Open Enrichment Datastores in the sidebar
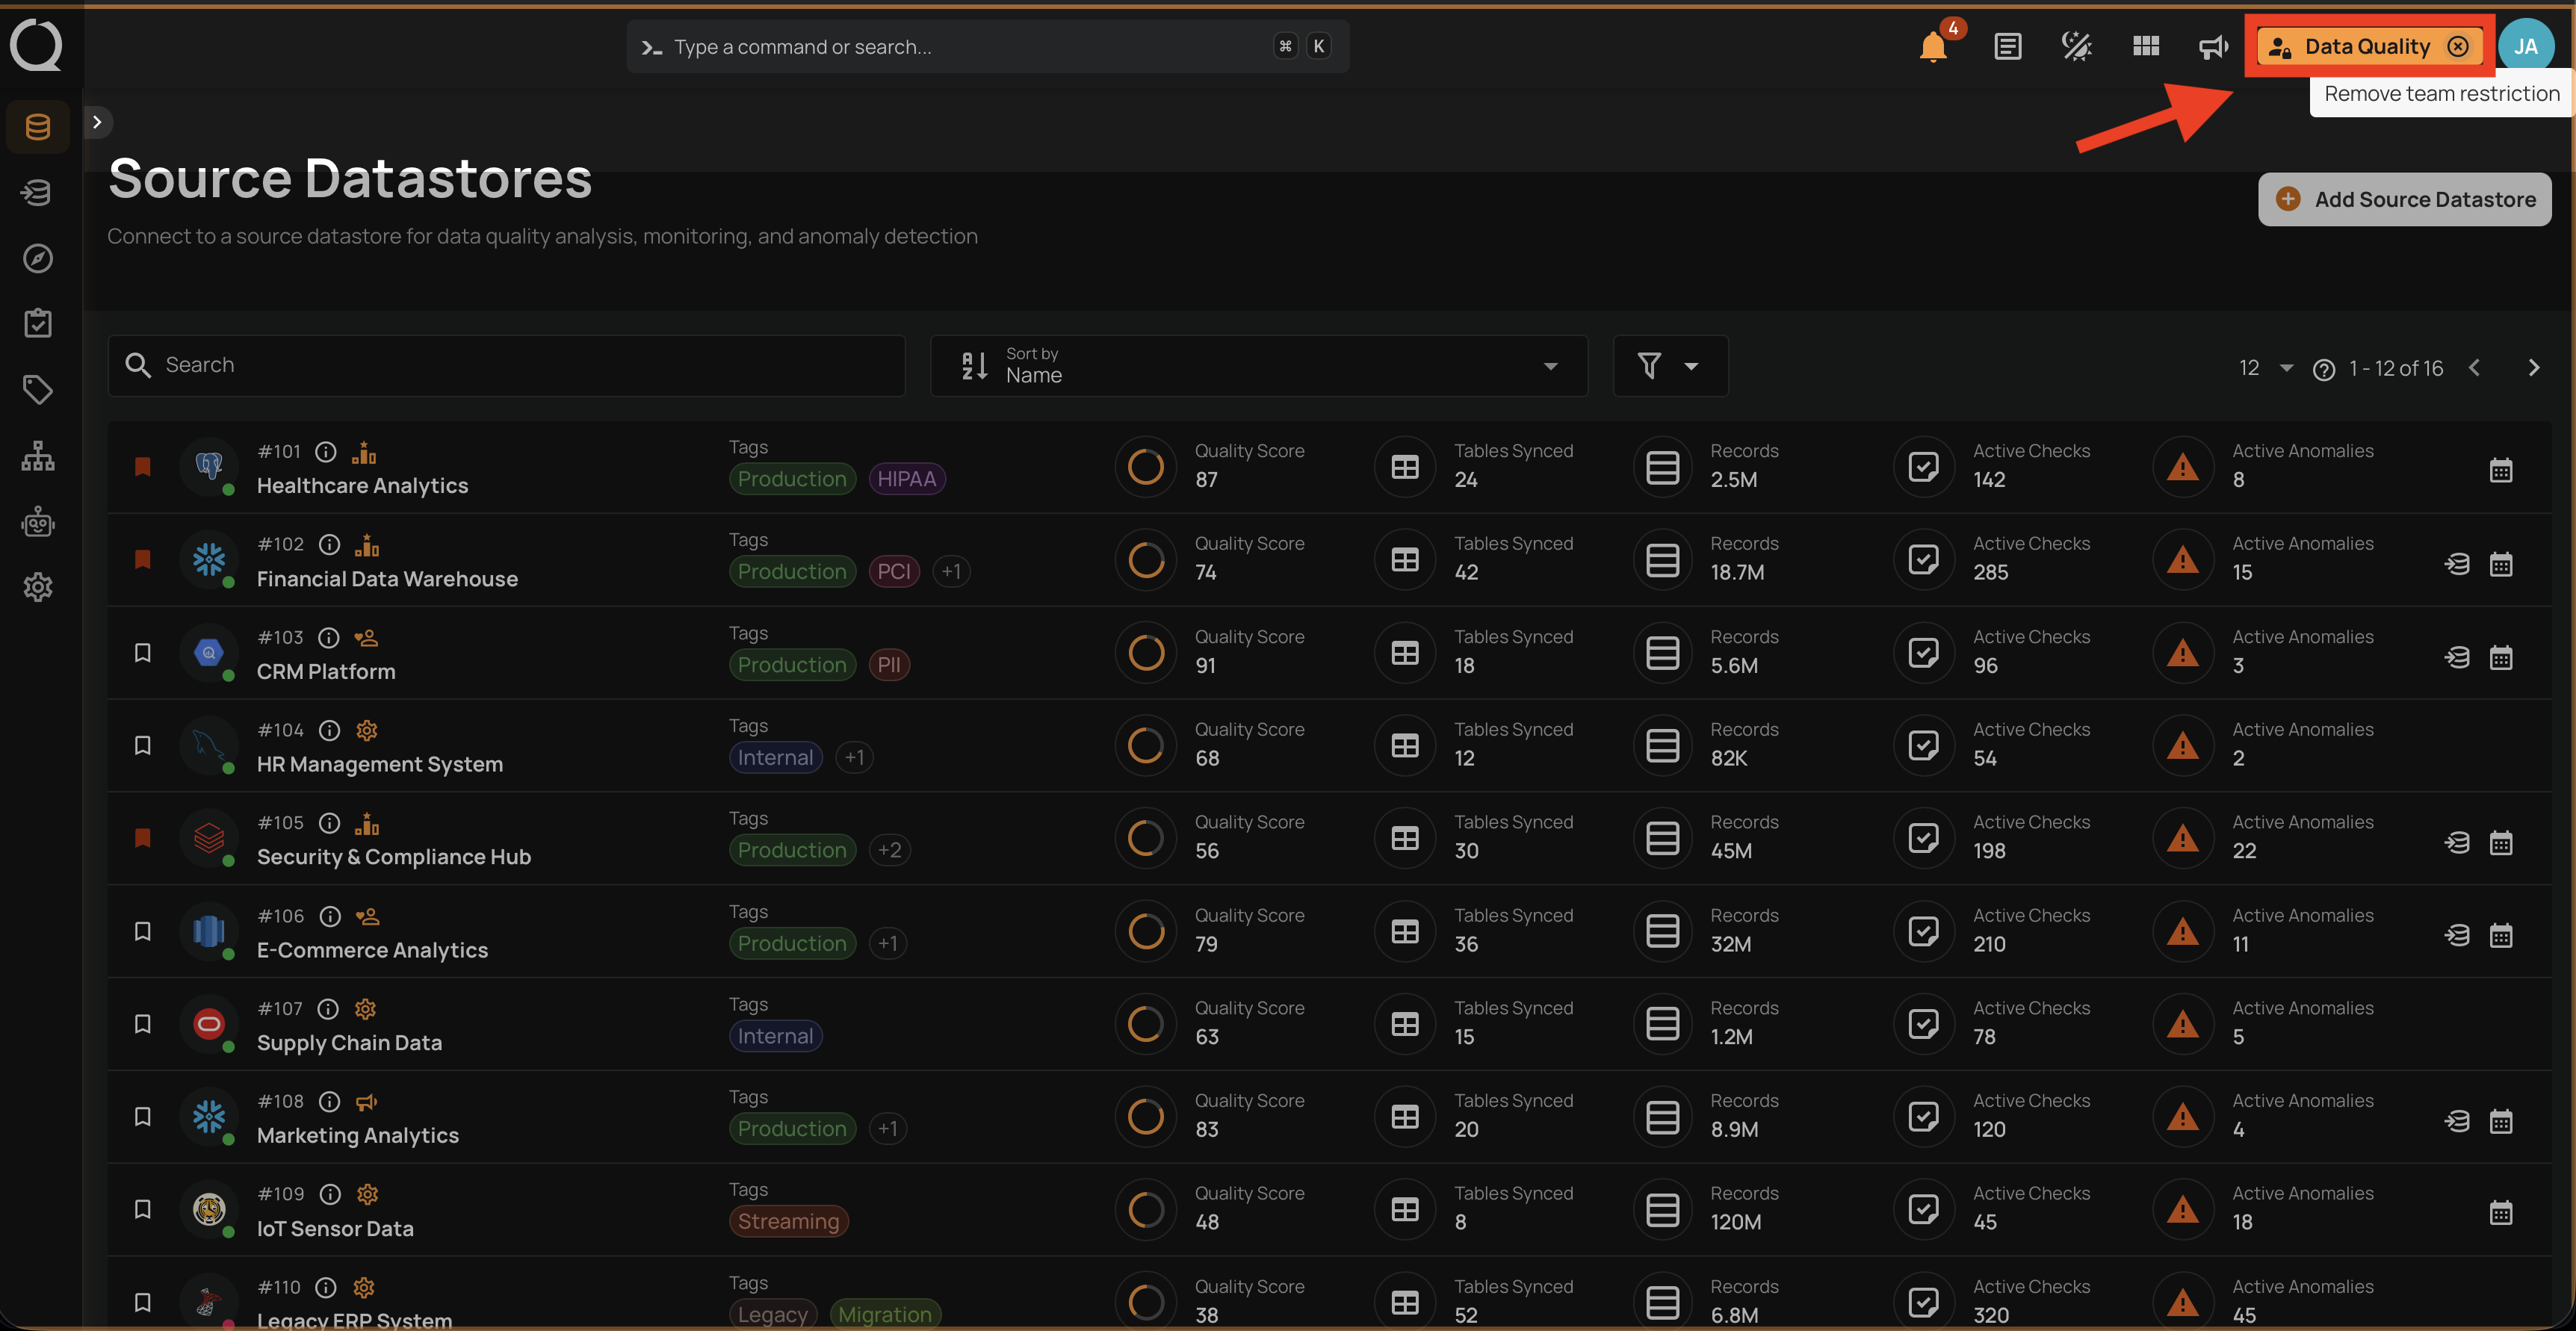Screen dimensions: 2576x1331 [38, 193]
